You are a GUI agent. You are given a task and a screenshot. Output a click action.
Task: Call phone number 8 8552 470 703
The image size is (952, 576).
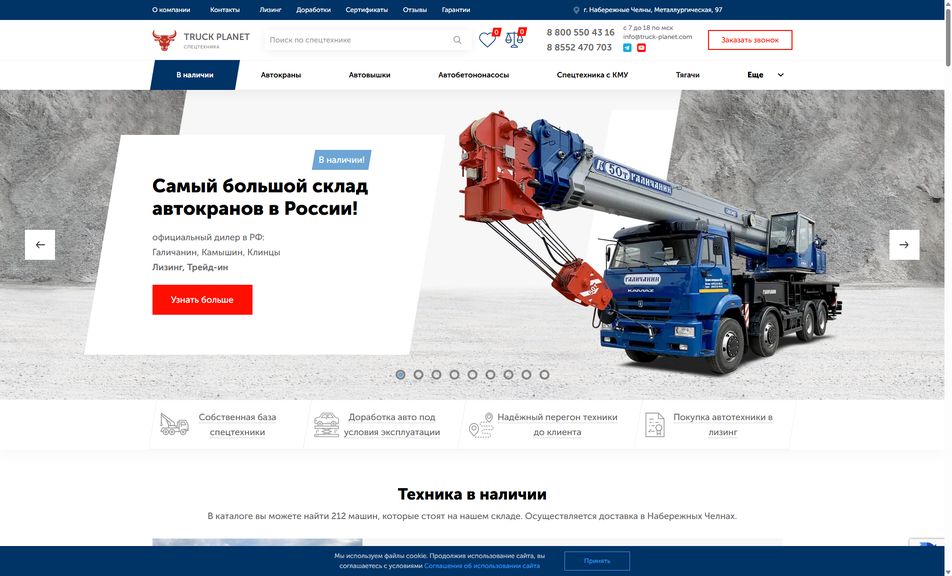pos(579,47)
